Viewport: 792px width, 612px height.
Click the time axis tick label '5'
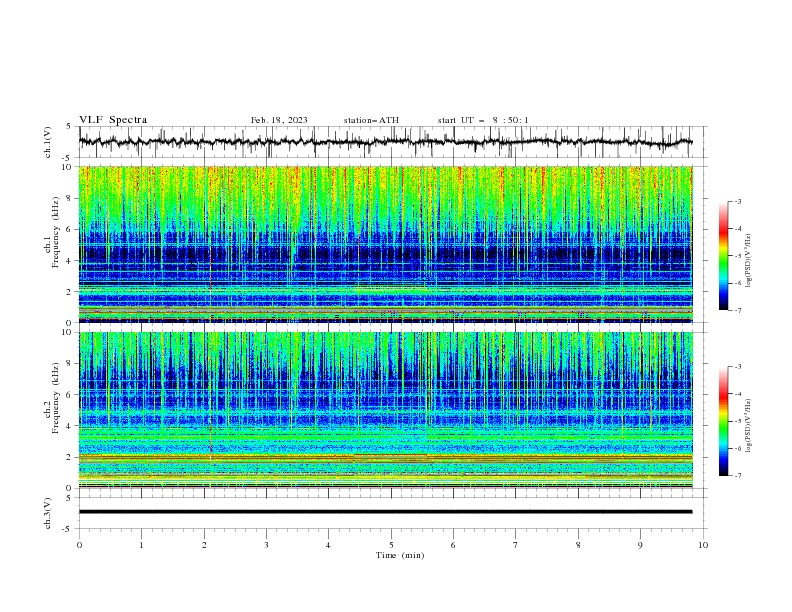391,545
